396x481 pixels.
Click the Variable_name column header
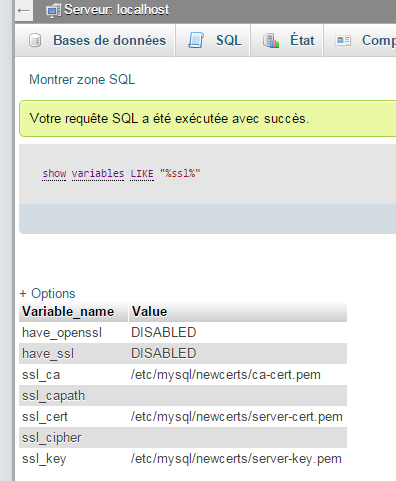click(73, 312)
